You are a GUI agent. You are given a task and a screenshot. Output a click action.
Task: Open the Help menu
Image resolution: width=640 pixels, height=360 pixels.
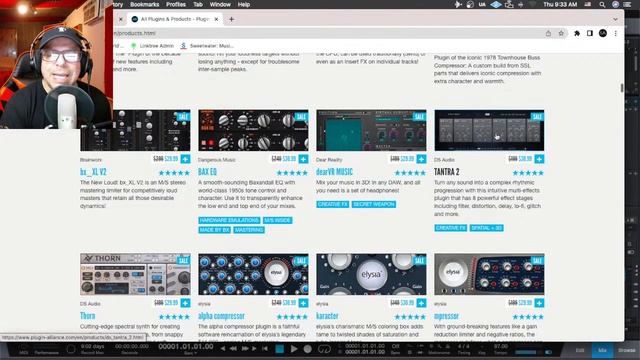click(x=244, y=4)
